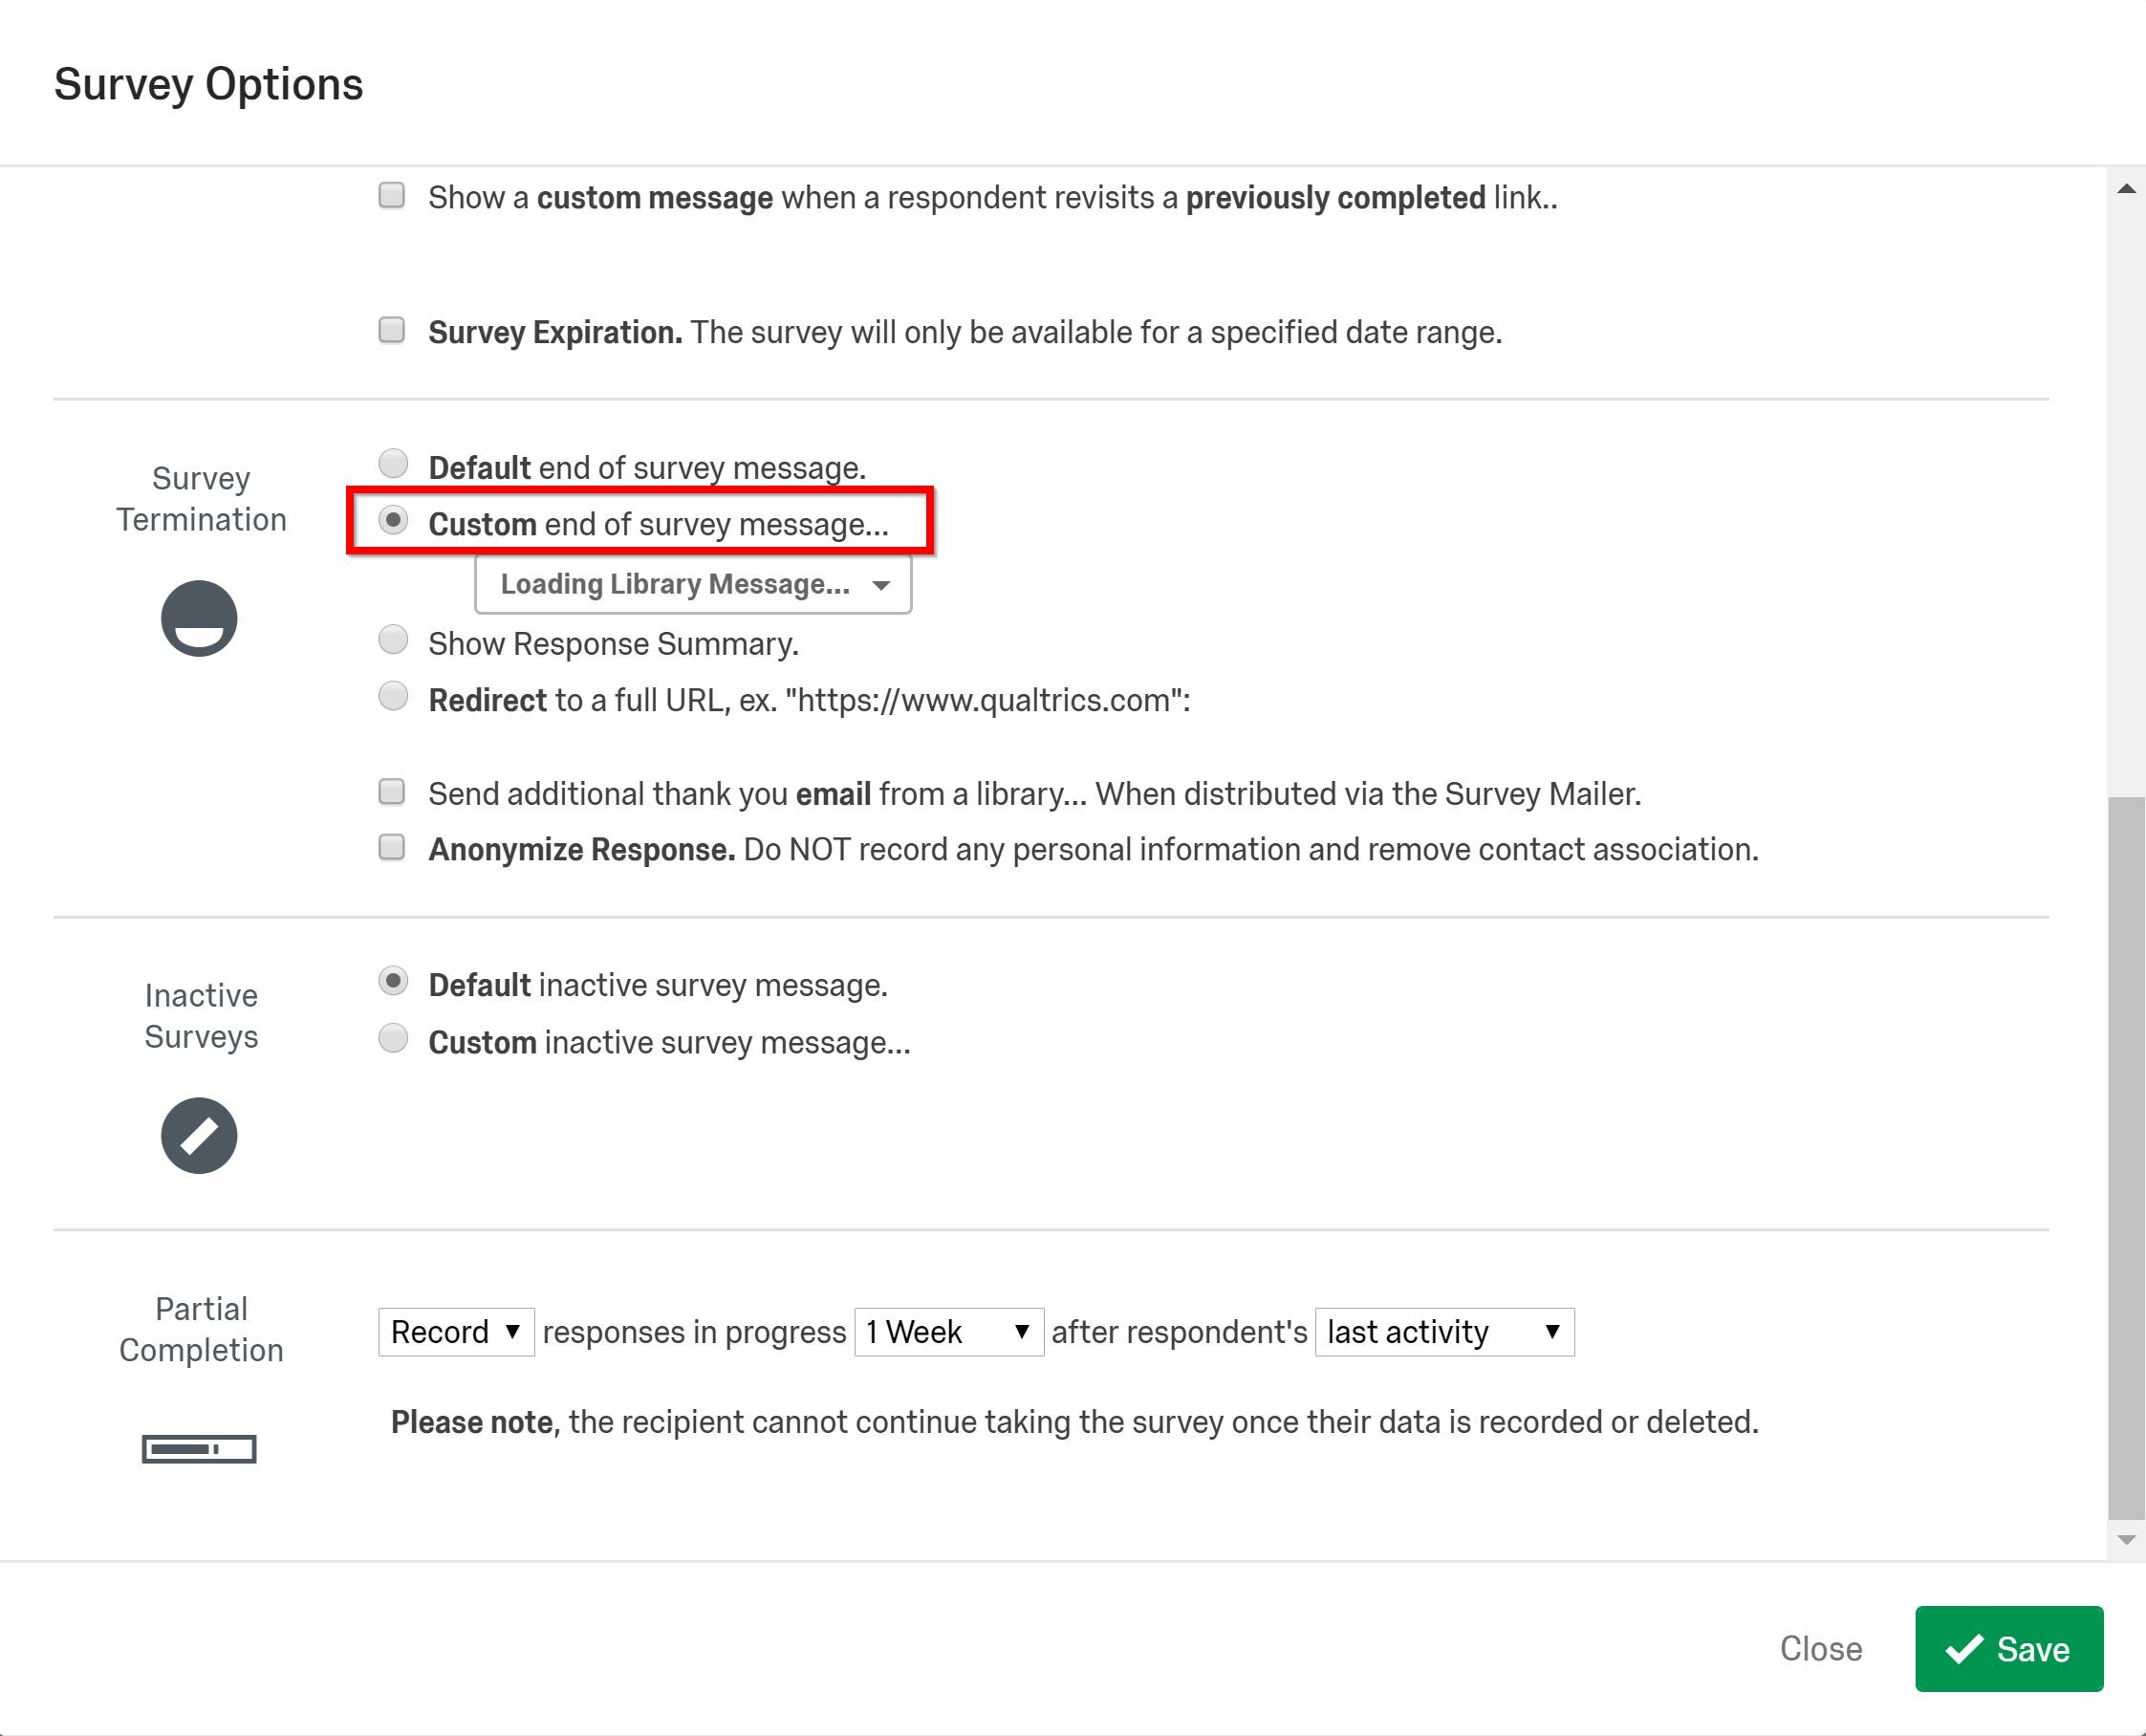Open the Loading Library Message dropdown
2146x1736 pixels.
[x=692, y=584]
